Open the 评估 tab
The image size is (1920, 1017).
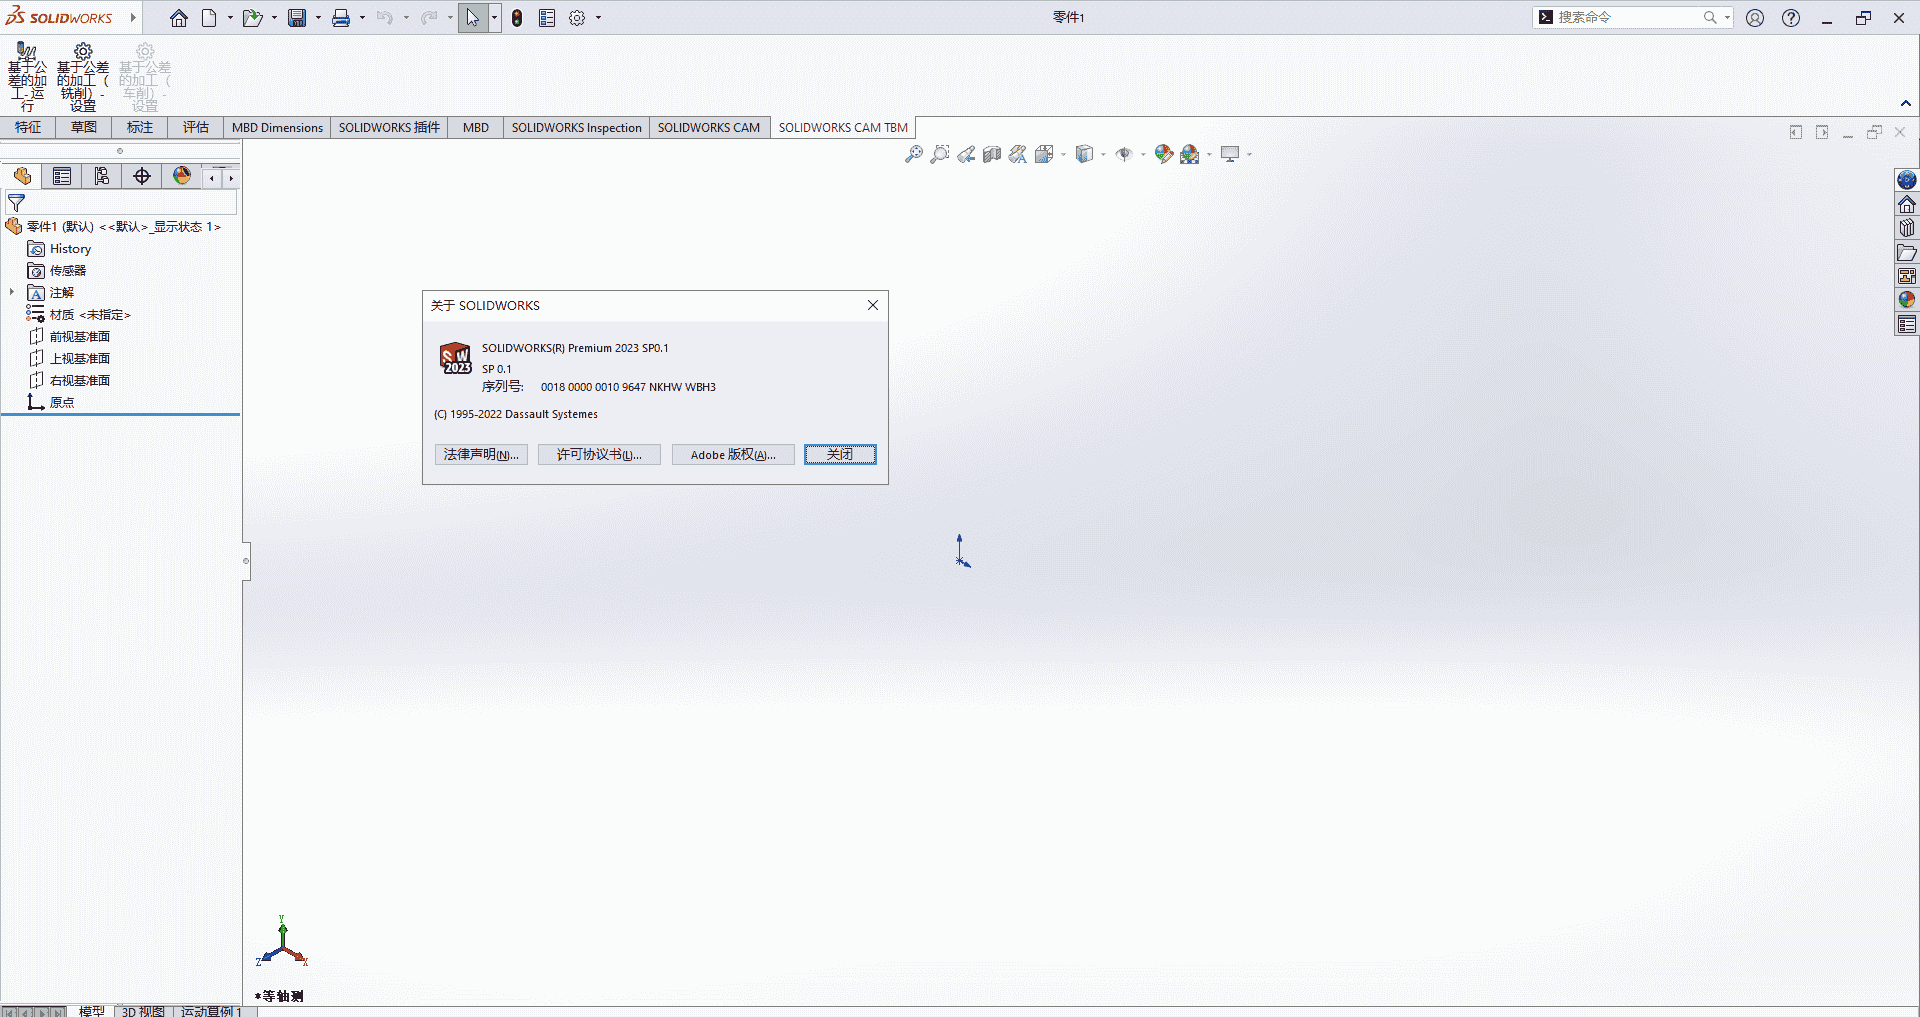click(x=196, y=127)
